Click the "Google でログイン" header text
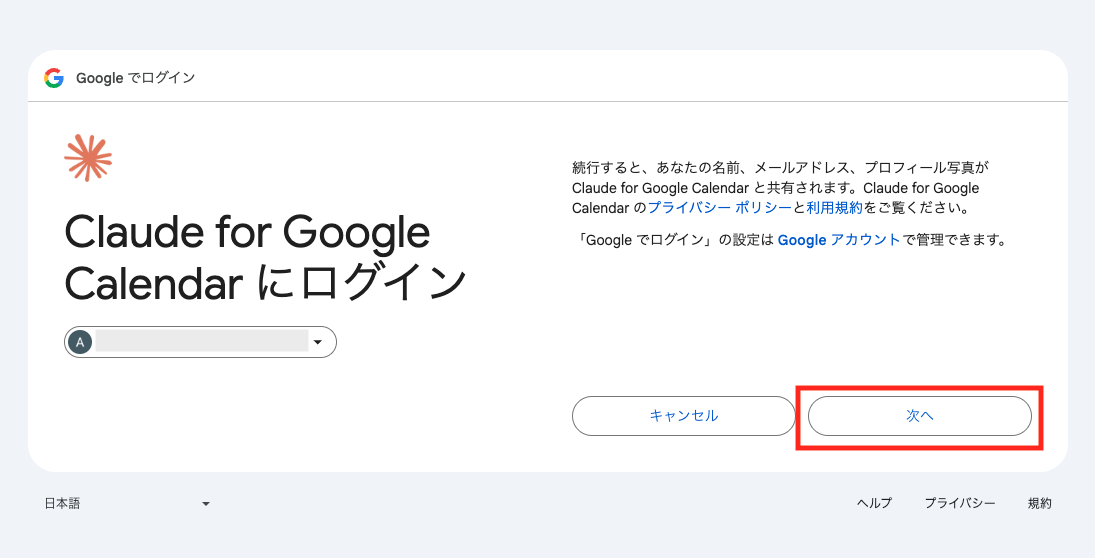The width and height of the screenshot is (1095, 558). tap(135, 78)
